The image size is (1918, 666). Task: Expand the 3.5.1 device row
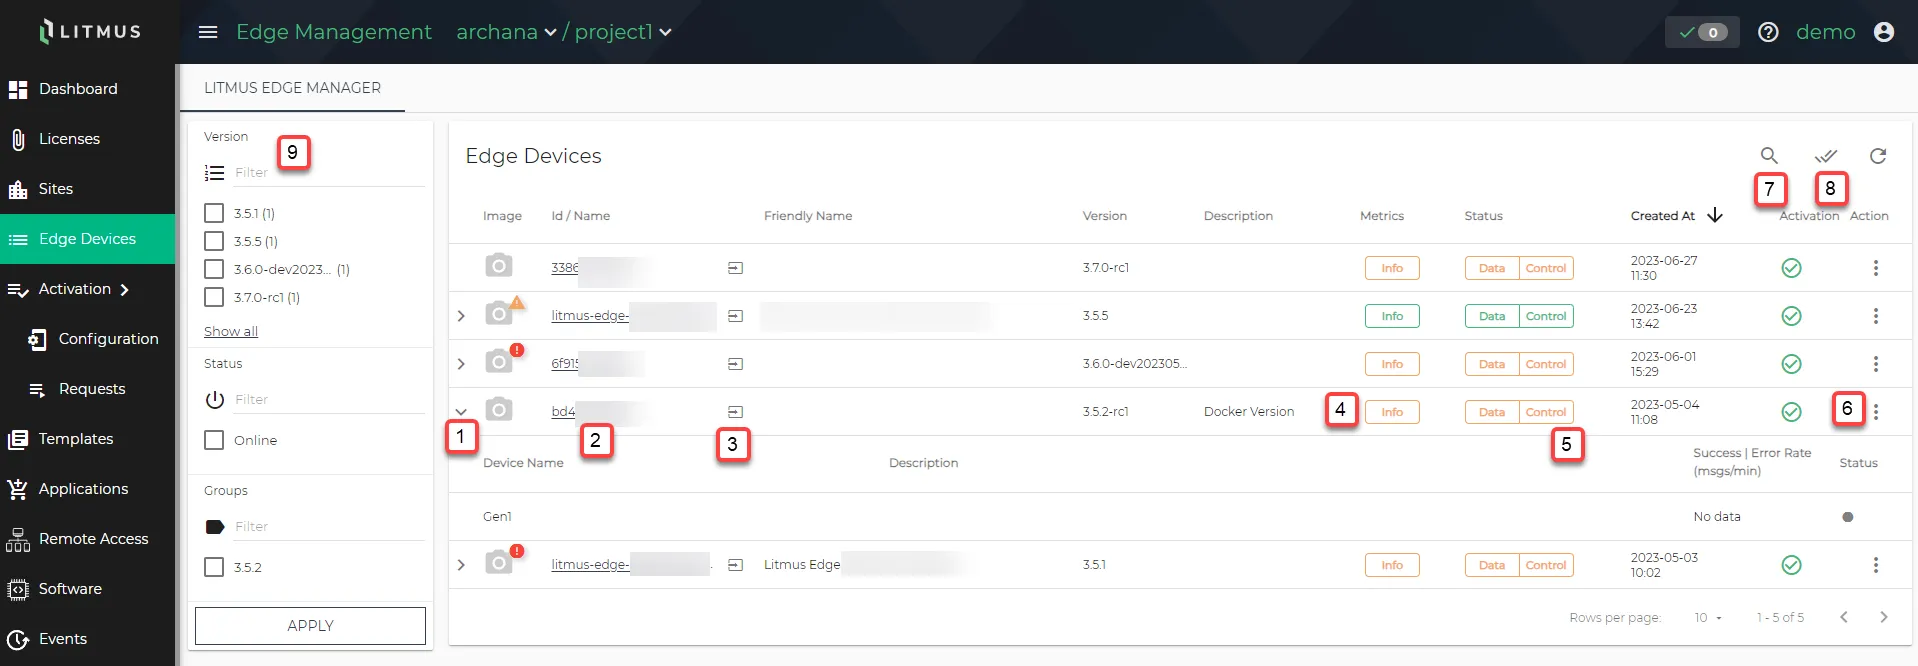point(461,565)
